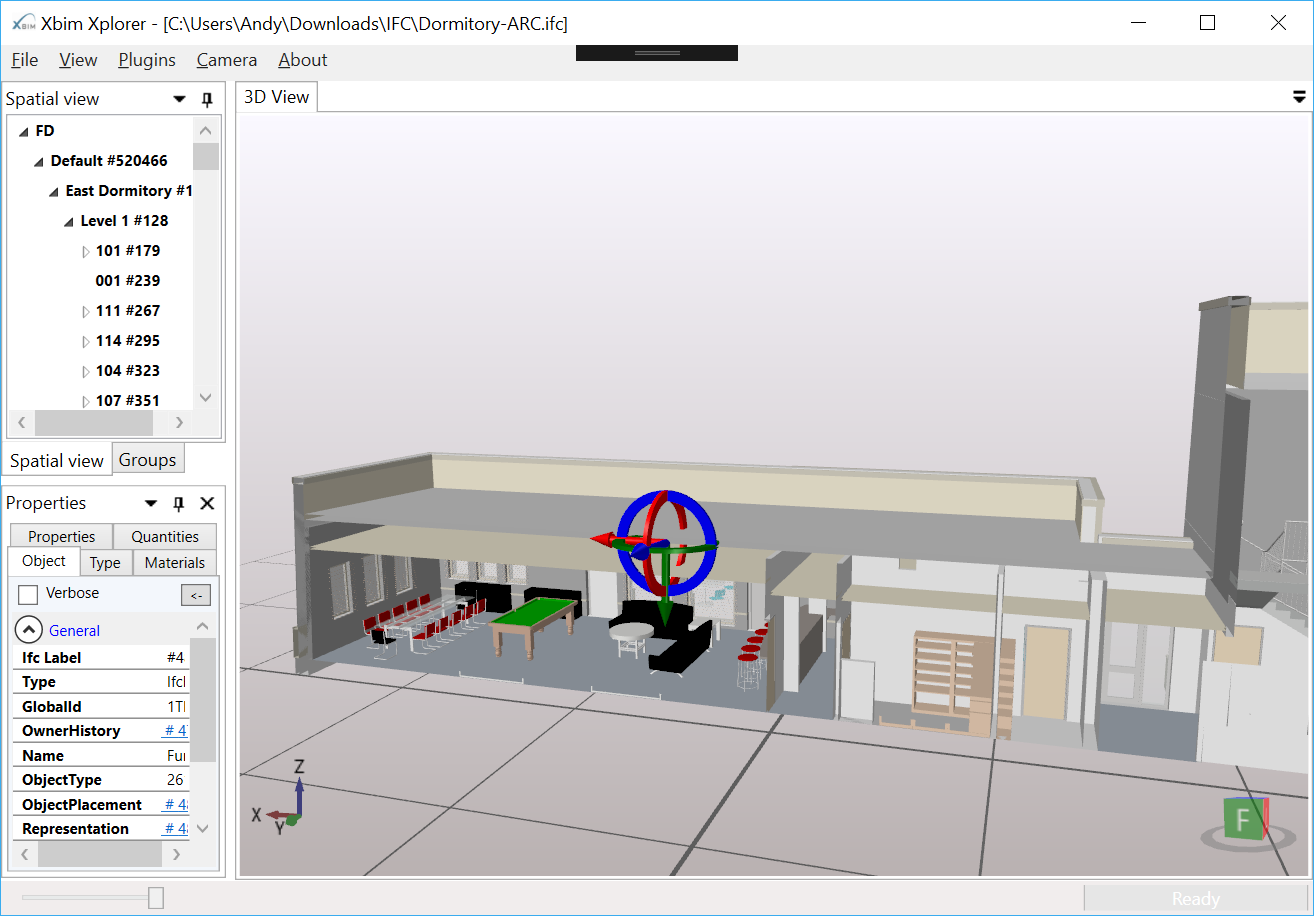Collapse the FD tree node
This screenshot has height=916, width=1314.
(24, 131)
